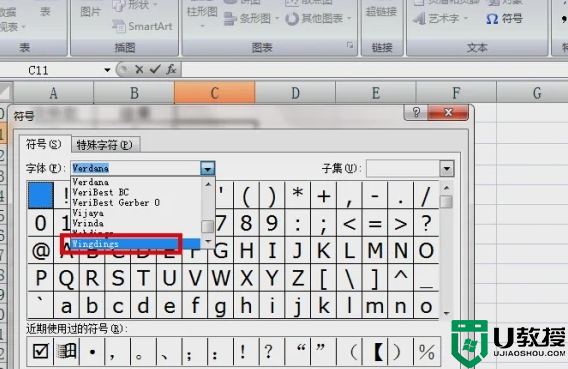The height and width of the screenshot is (369, 568).
Task: Select column B header
Action: 134,93
